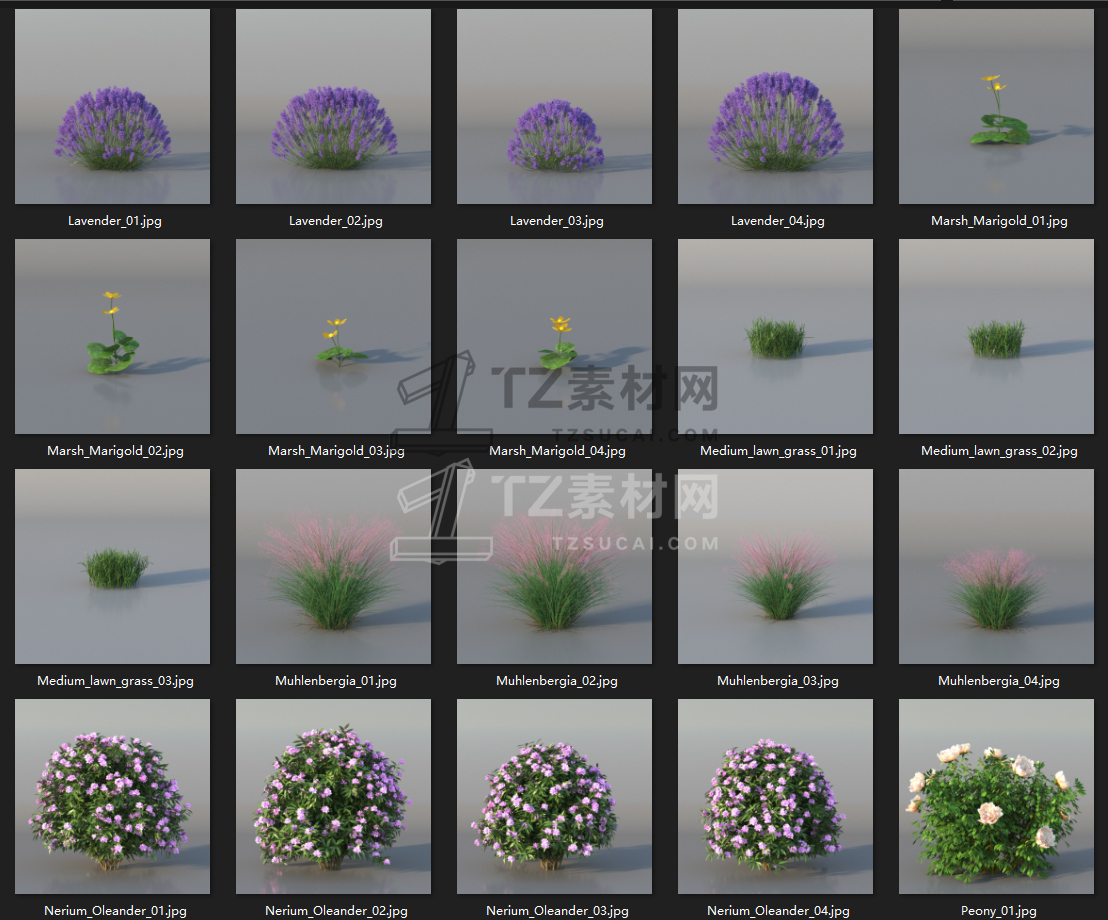
Task: Click the file name Nerium_Oleander_03.jpg
Action: tap(558, 911)
